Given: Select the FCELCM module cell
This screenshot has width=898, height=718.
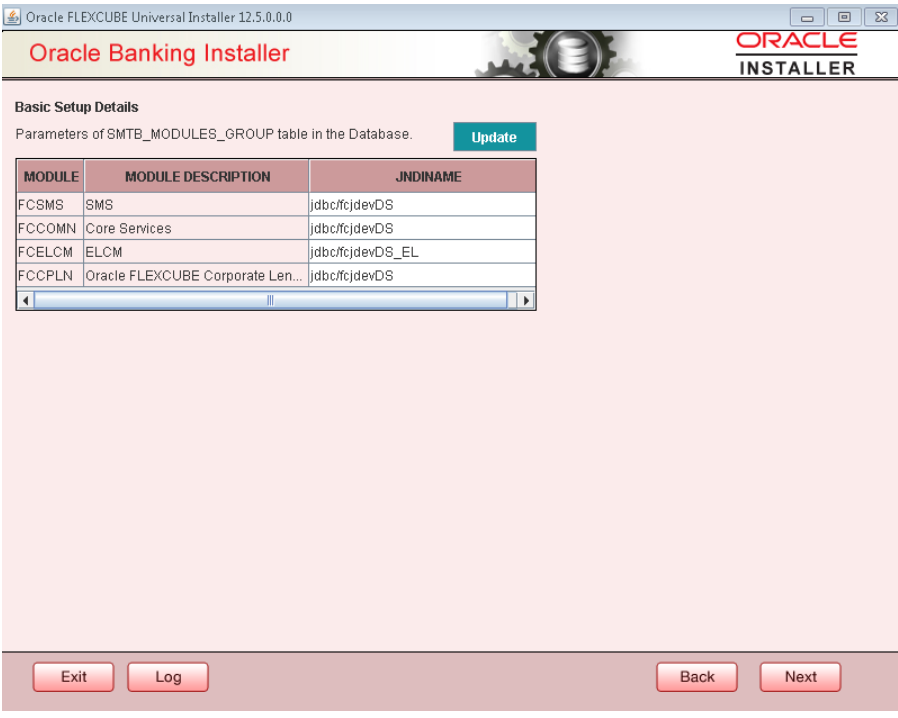Looking at the screenshot, I should [x=51, y=252].
